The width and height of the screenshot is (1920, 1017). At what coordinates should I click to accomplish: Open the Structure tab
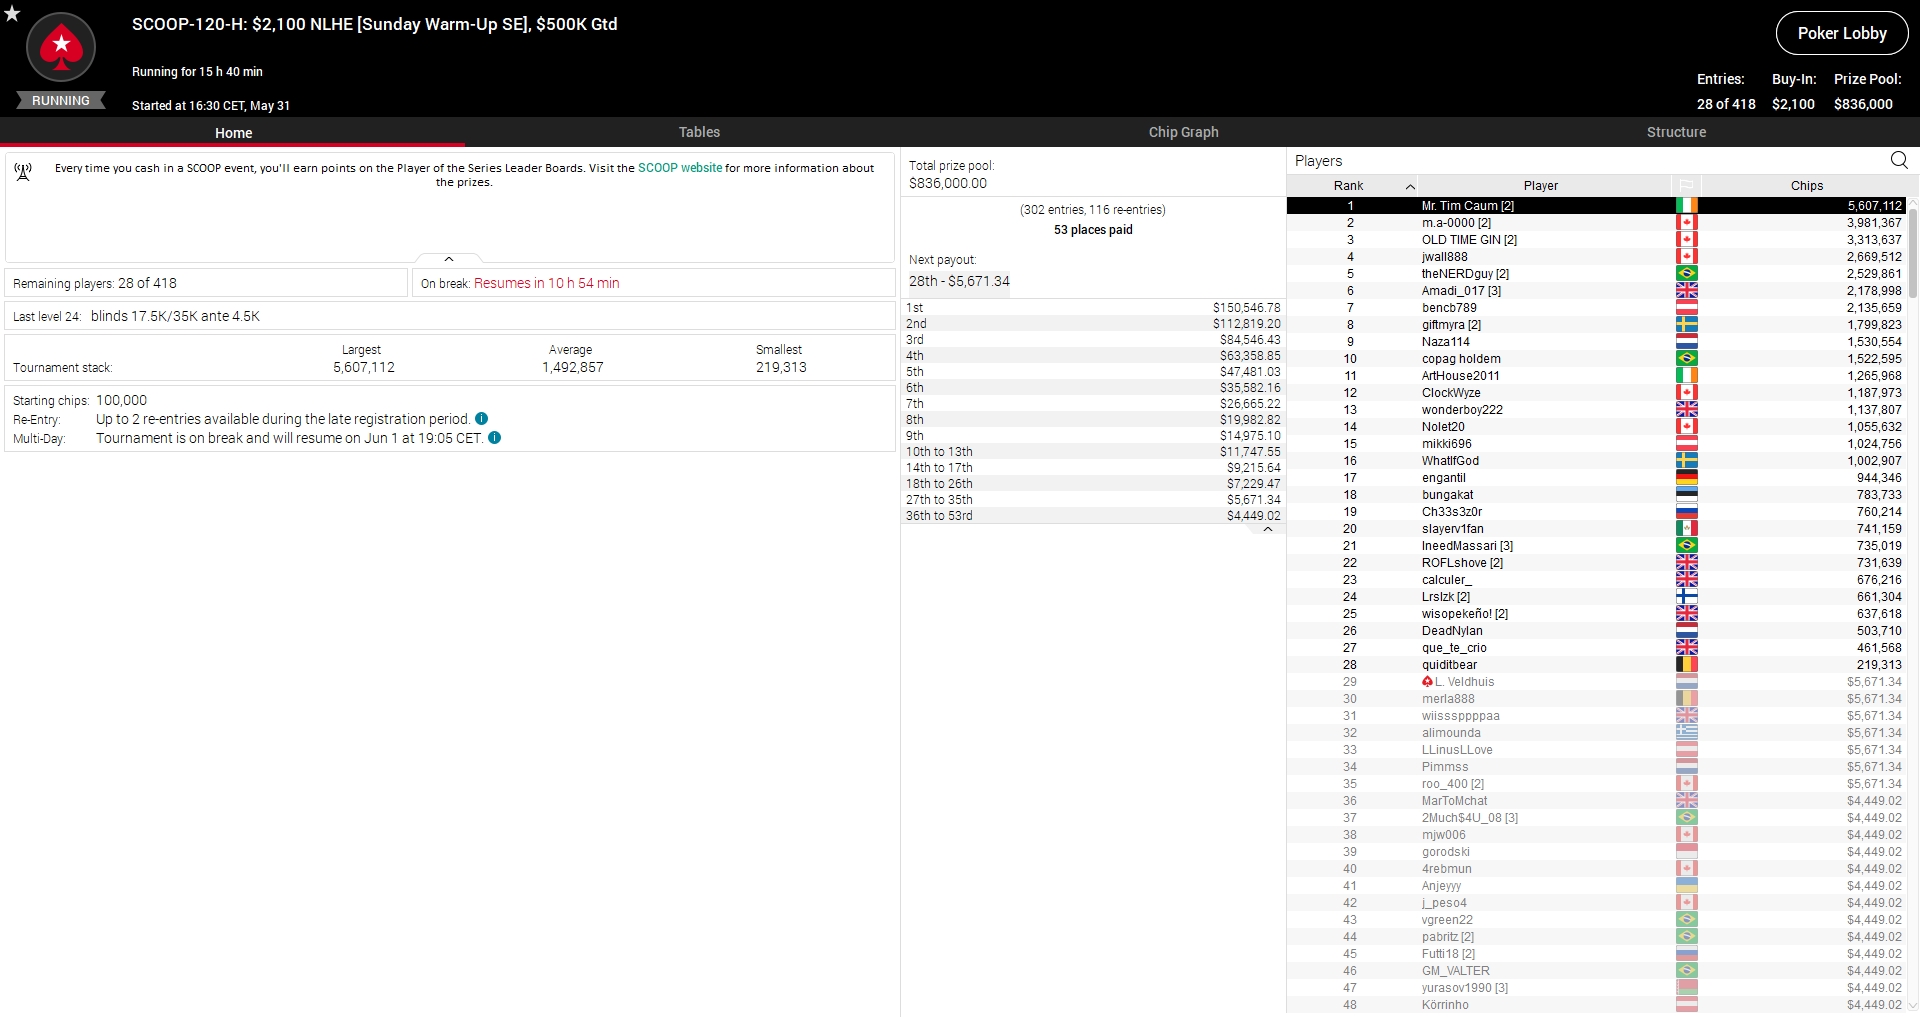coord(1676,132)
